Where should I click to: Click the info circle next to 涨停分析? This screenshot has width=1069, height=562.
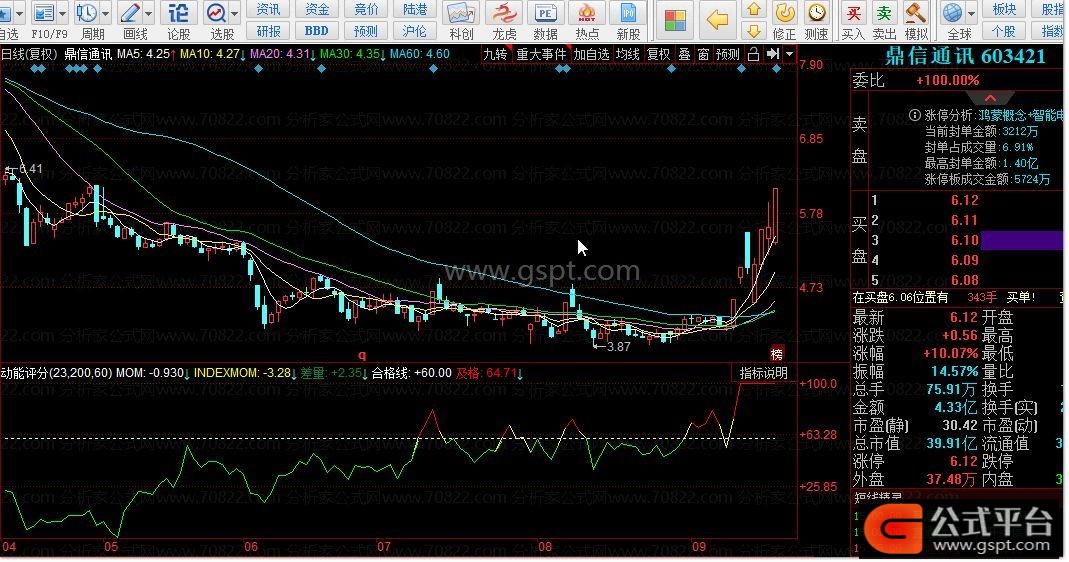pos(915,115)
